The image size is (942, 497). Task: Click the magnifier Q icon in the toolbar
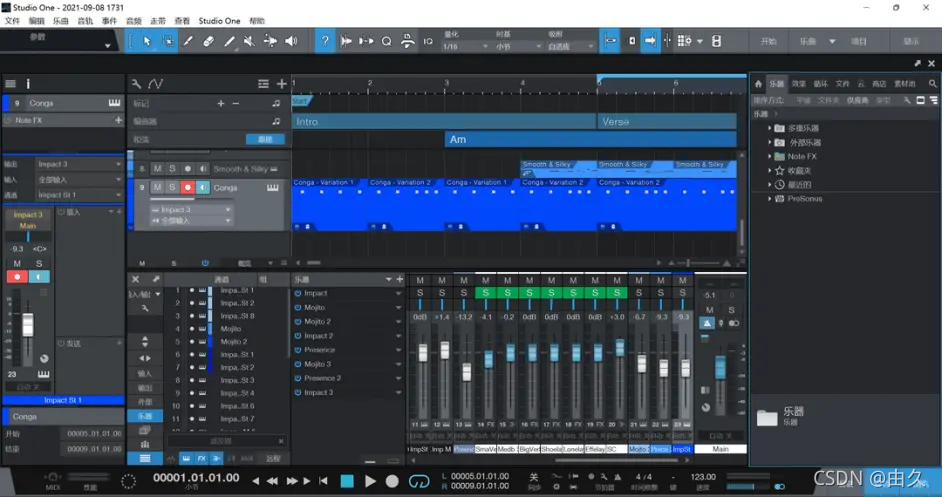click(386, 41)
